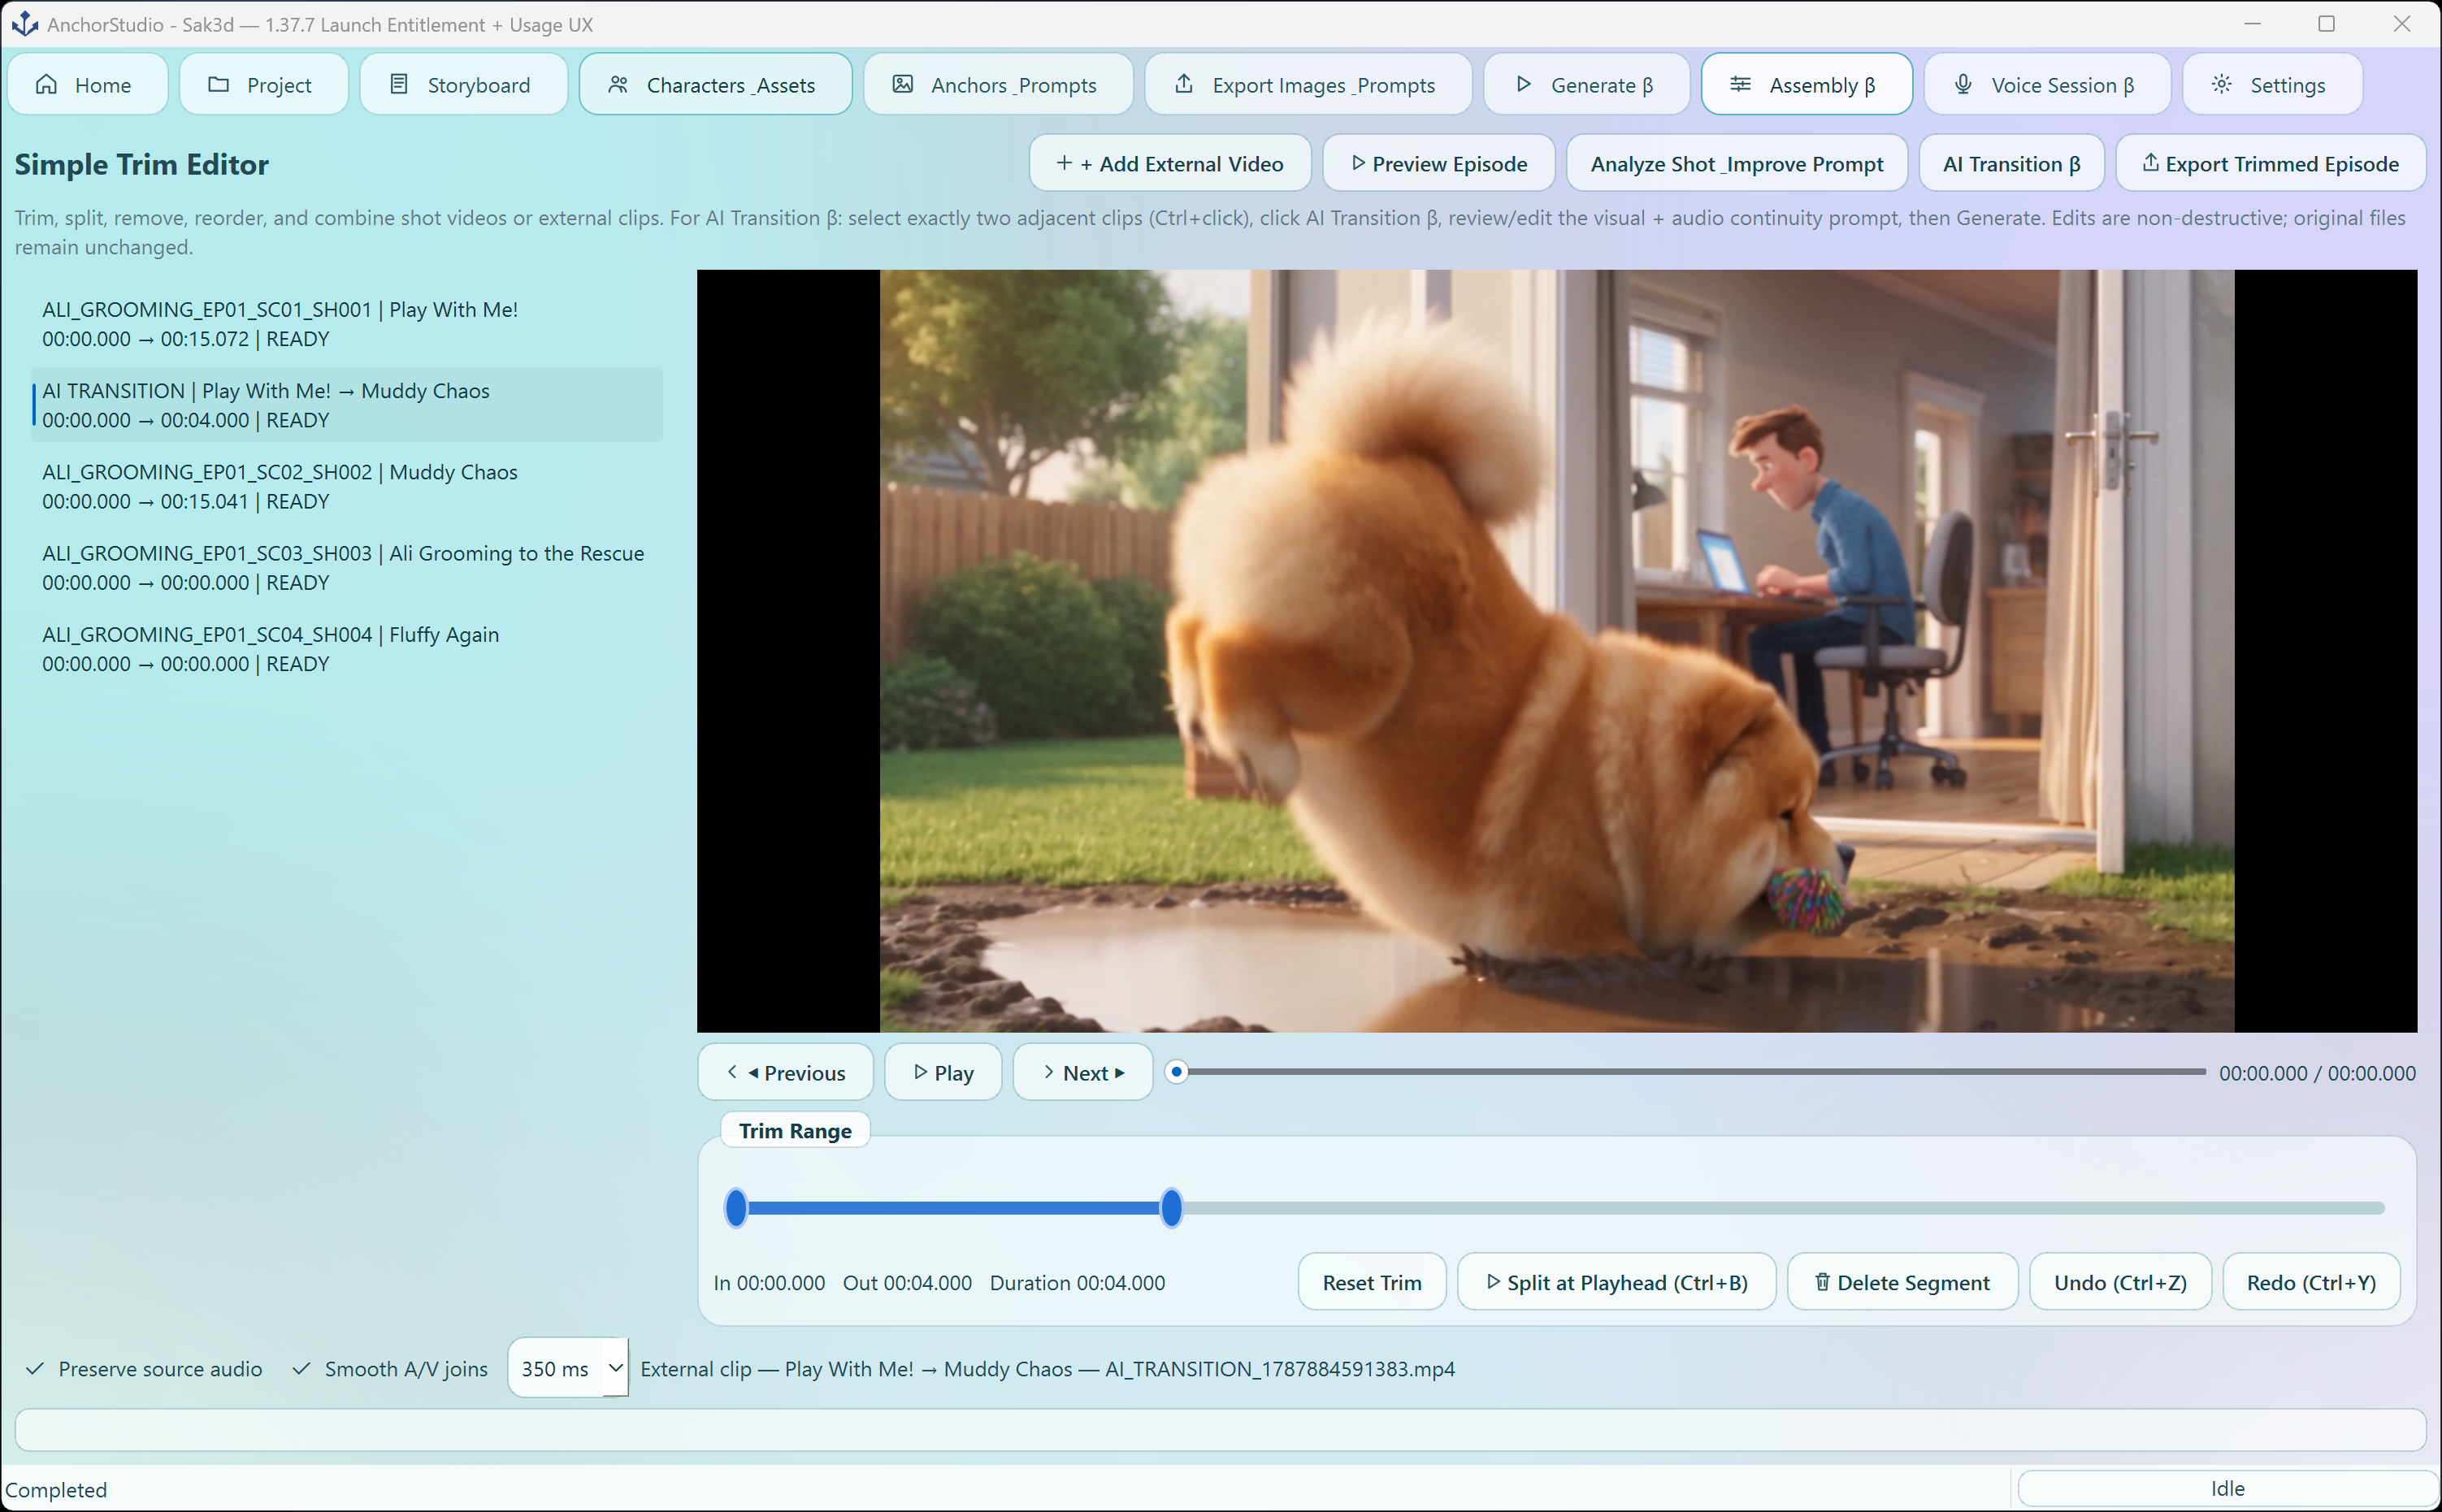Click Redo (Ctrl+Y) button

(x=2311, y=1283)
